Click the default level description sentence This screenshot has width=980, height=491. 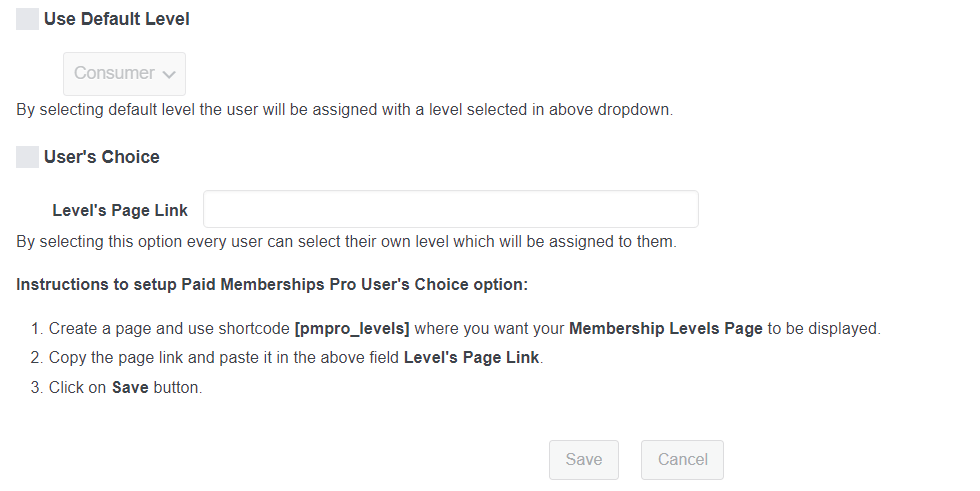[344, 110]
